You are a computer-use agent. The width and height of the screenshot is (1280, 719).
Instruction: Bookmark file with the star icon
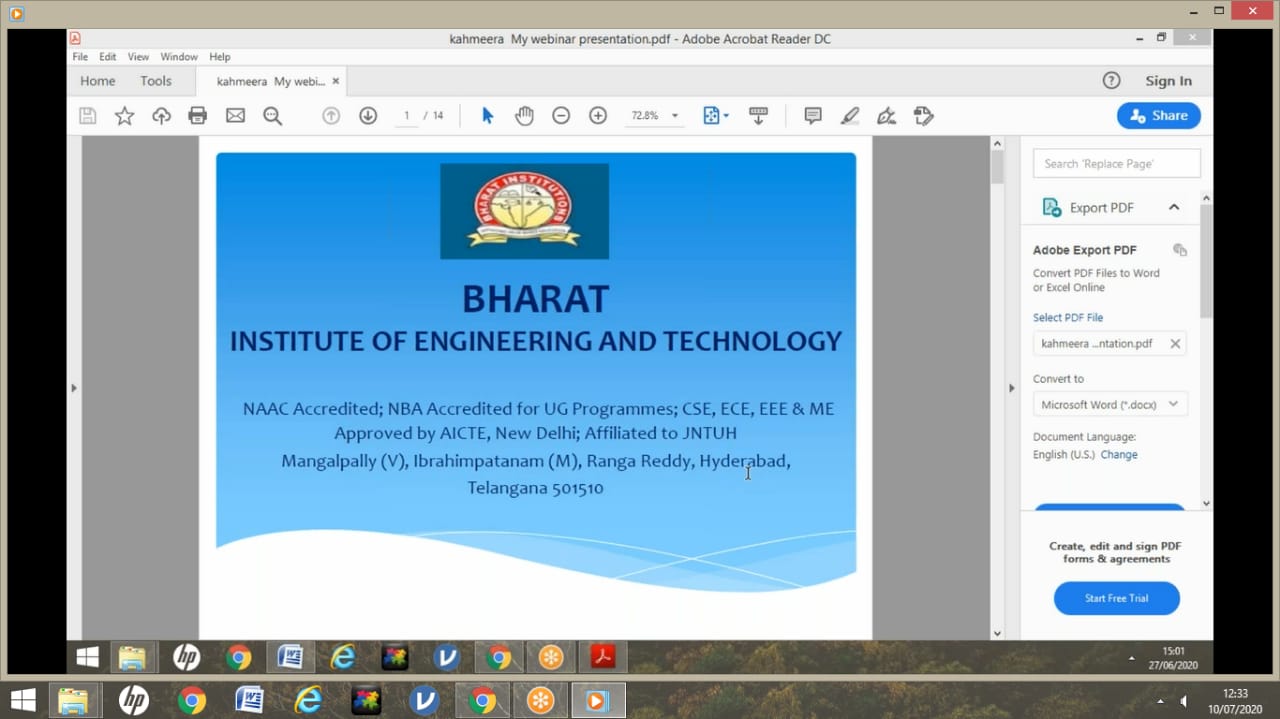click(x=124, y=116)
